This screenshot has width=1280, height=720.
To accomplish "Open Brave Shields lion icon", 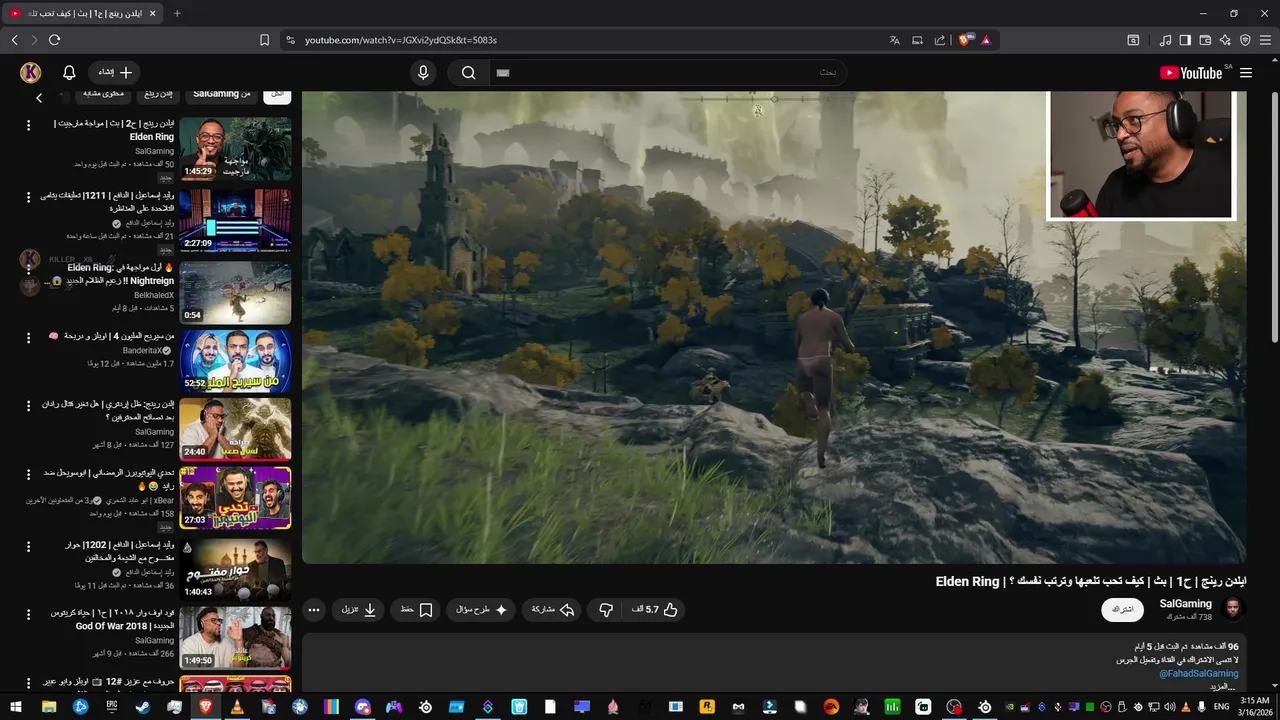I will 964,40.
